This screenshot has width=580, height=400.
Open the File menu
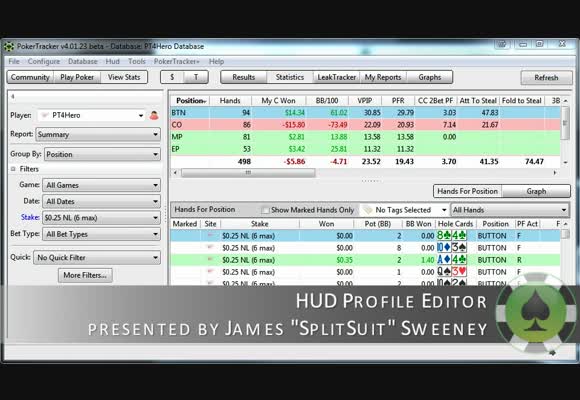click(14, 61)
